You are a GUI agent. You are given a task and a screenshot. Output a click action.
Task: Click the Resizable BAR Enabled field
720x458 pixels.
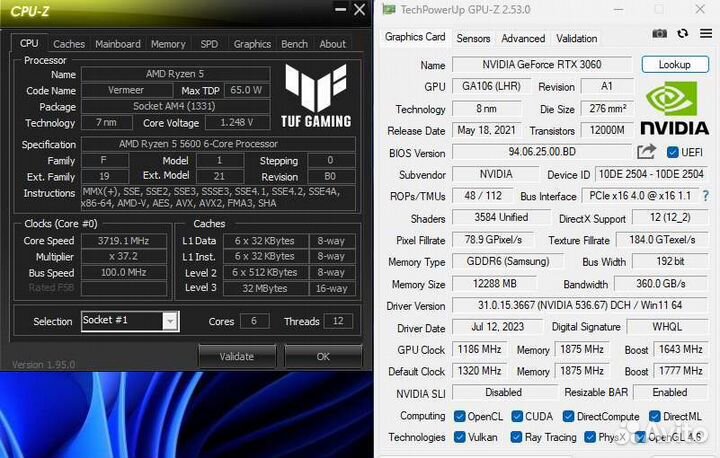(670, 392)
